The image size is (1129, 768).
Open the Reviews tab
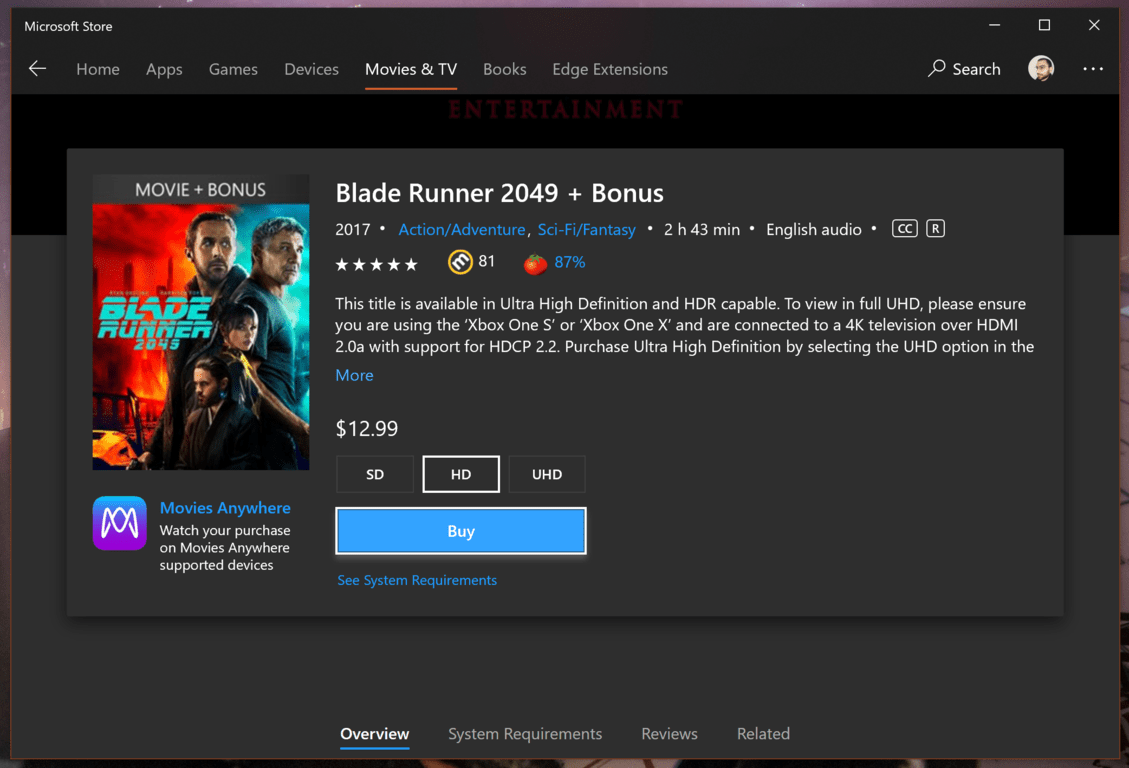pos(670,733)
